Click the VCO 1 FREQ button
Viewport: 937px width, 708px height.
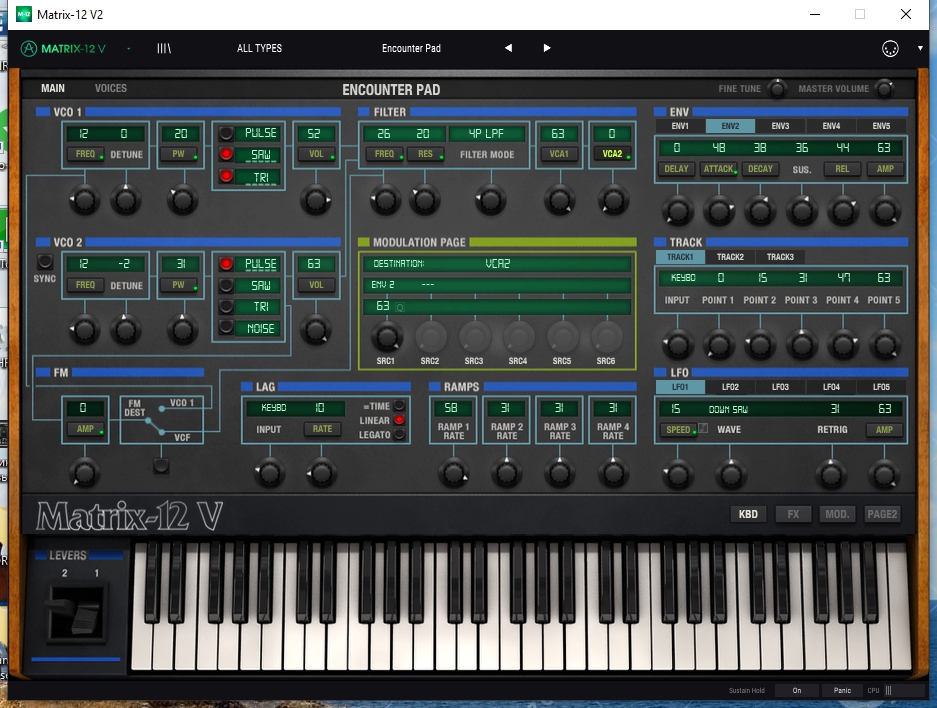coord(85,154)
